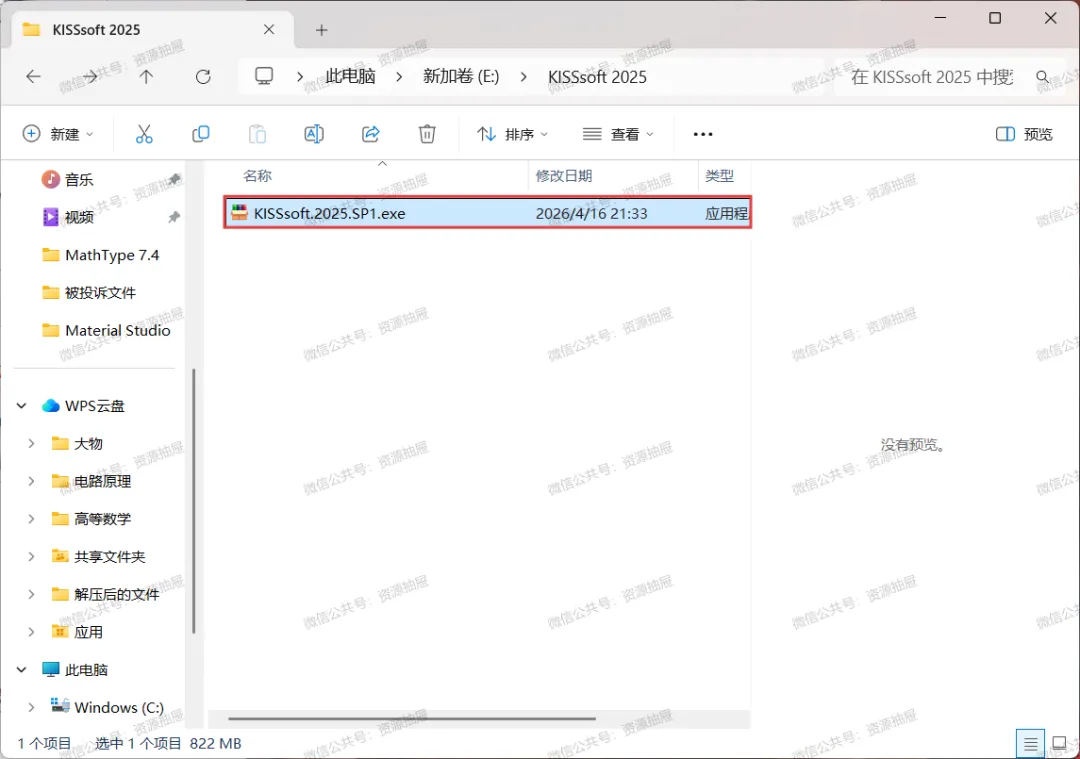Select file name KISSsoft.2025.SP1.exe

(329, 214)
